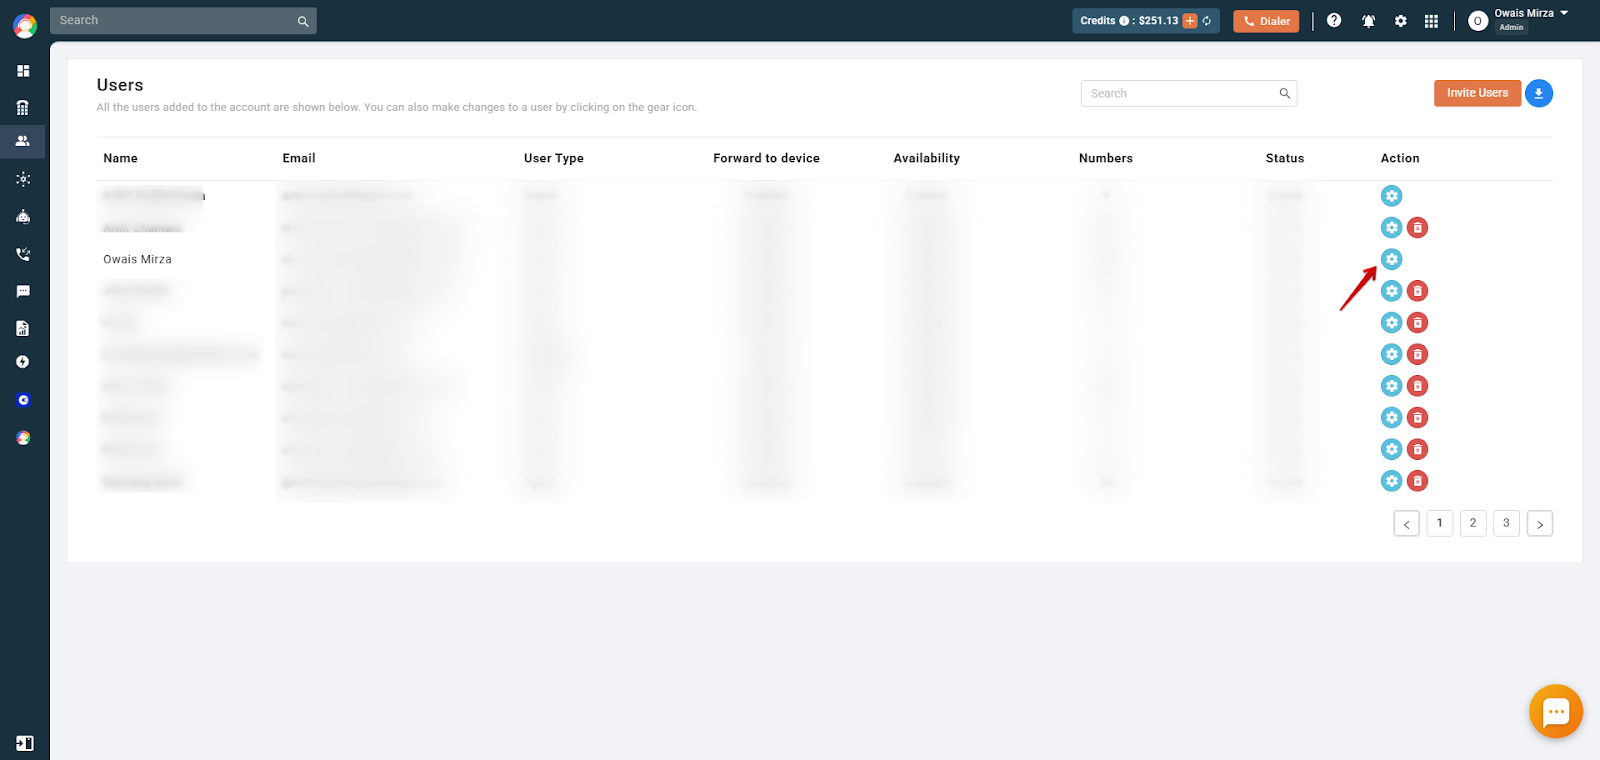The height and width of the screenshot is (760, 1600).
Task: Open the call logs phone icon in the sidebar
Action: click(x=23, y=254)
